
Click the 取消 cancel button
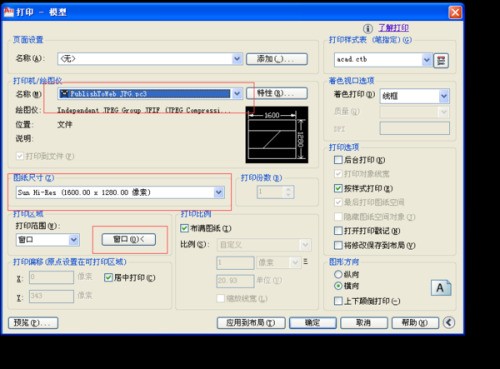click(x=364, y=323)
